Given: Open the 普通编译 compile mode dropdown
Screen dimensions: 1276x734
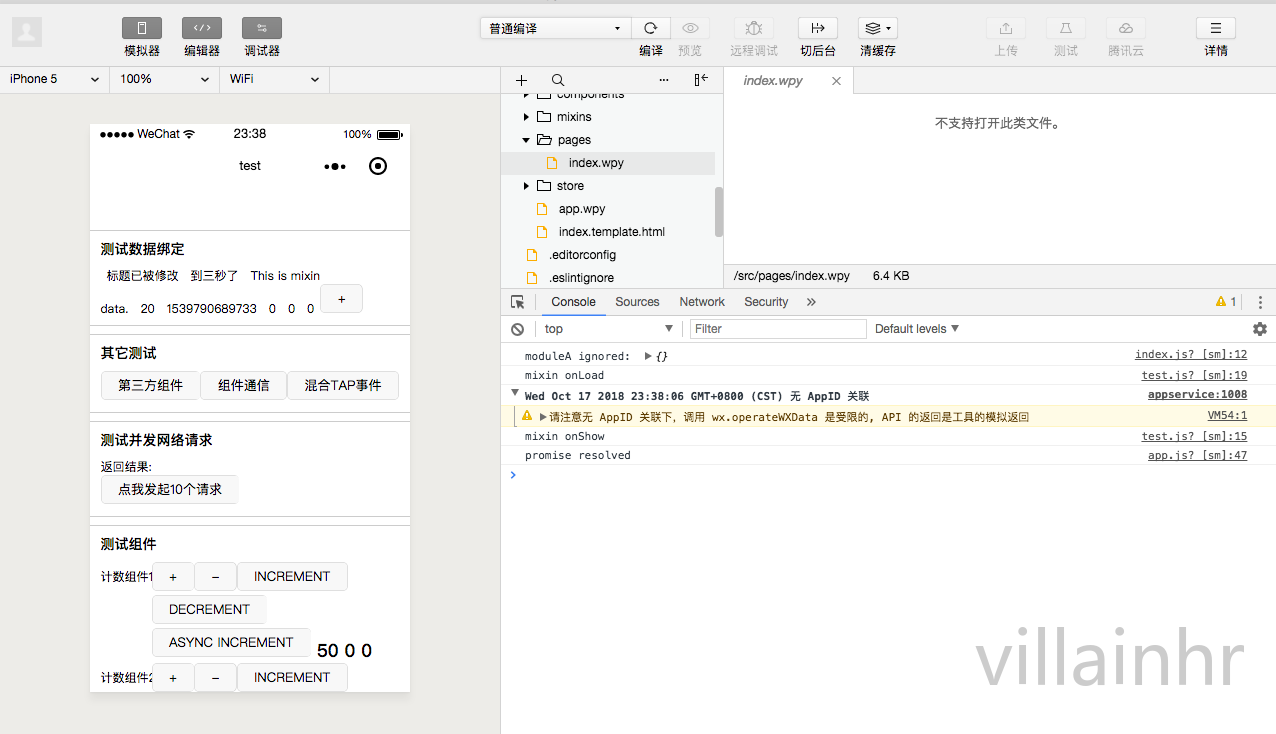Looking at the screenshot, I should [x=554, y=27].
